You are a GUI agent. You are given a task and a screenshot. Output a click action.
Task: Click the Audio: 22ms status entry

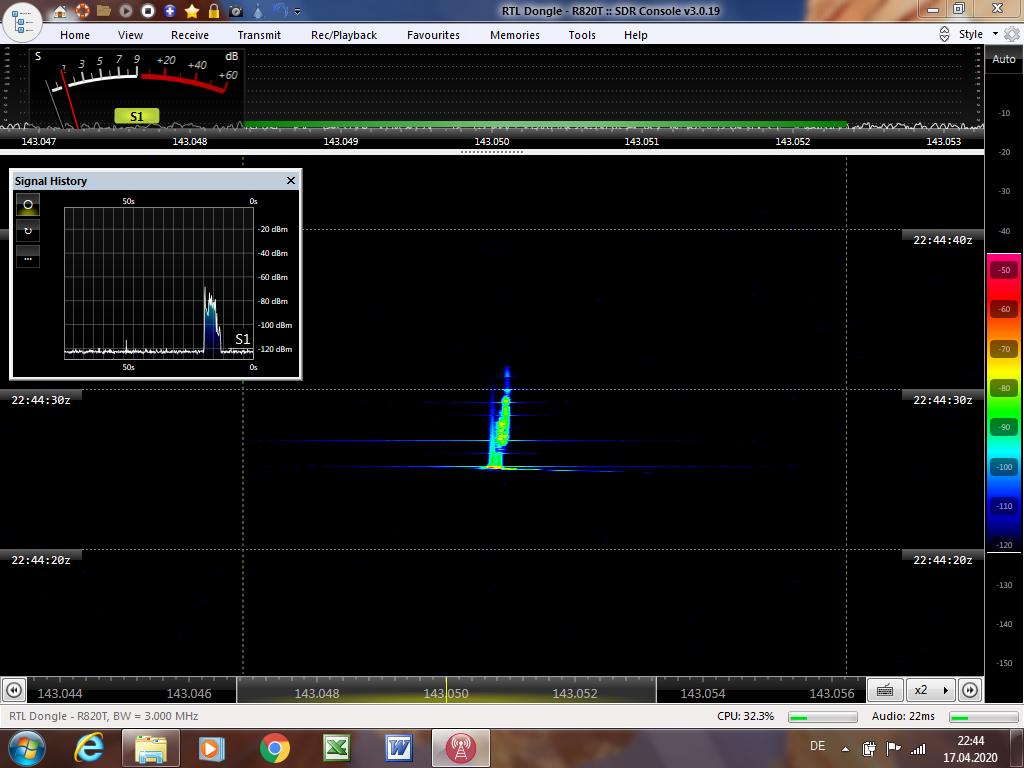903,716
